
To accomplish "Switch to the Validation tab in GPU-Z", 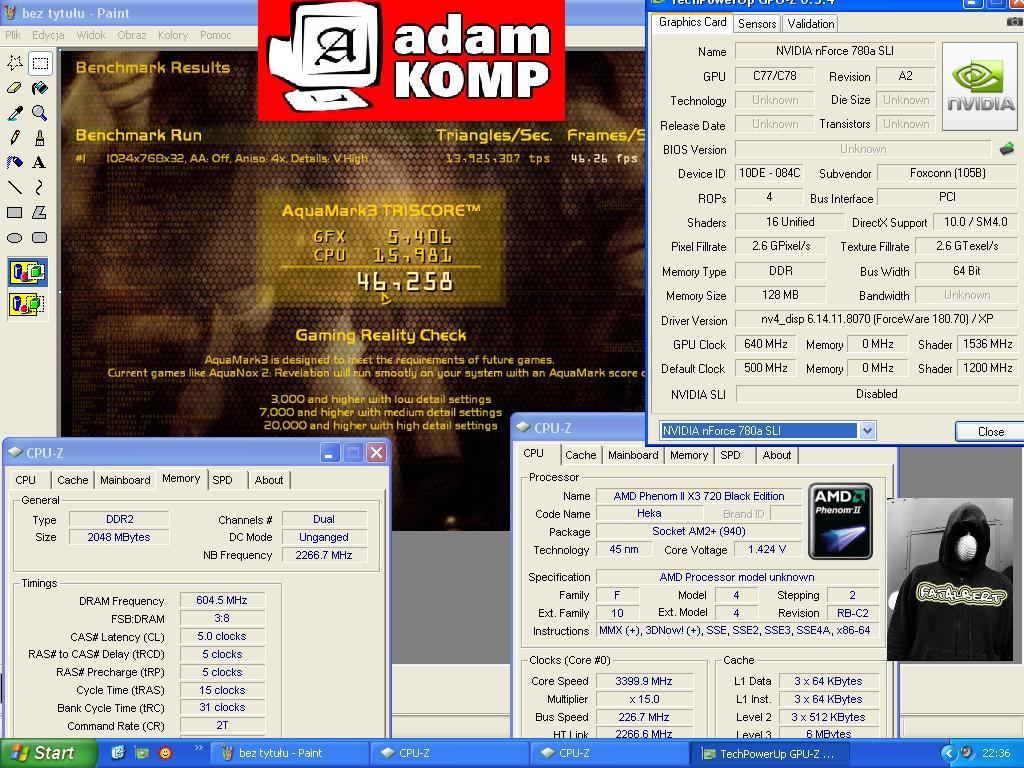I will tap(810, 24).
